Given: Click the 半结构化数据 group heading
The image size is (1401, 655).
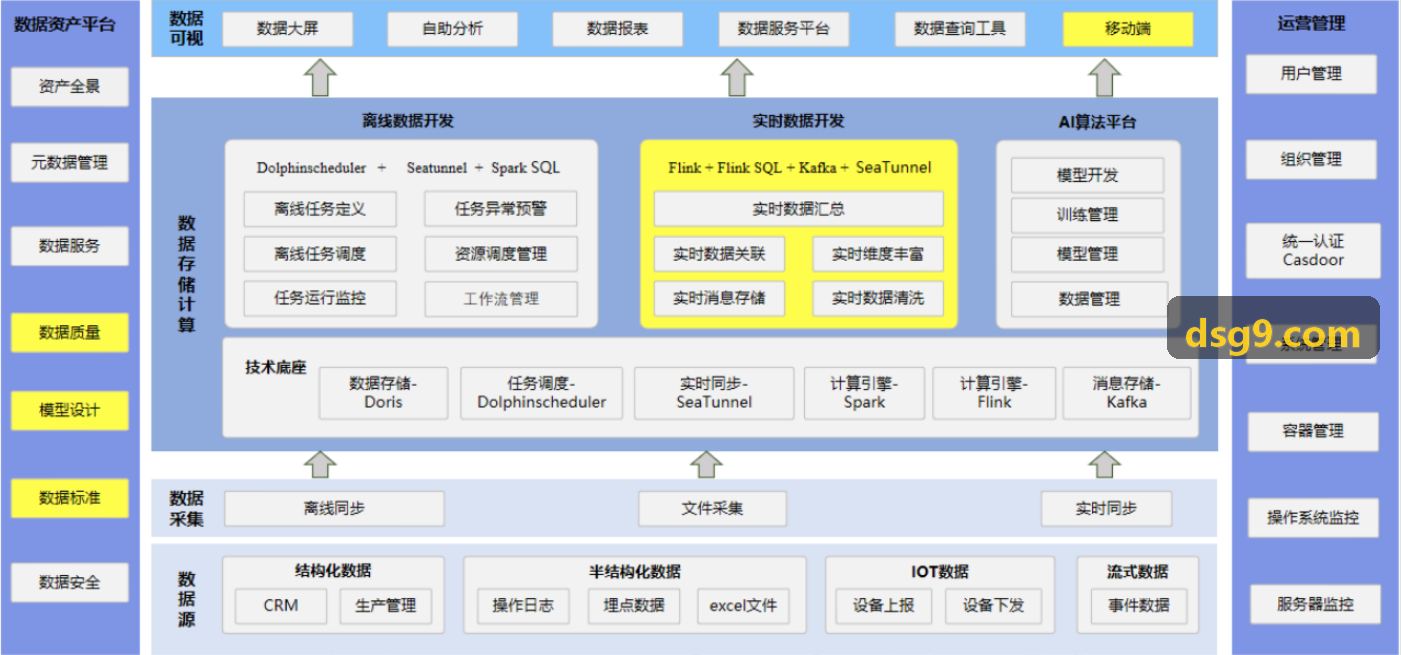Looking at the screenshot, I should [635, 572].
